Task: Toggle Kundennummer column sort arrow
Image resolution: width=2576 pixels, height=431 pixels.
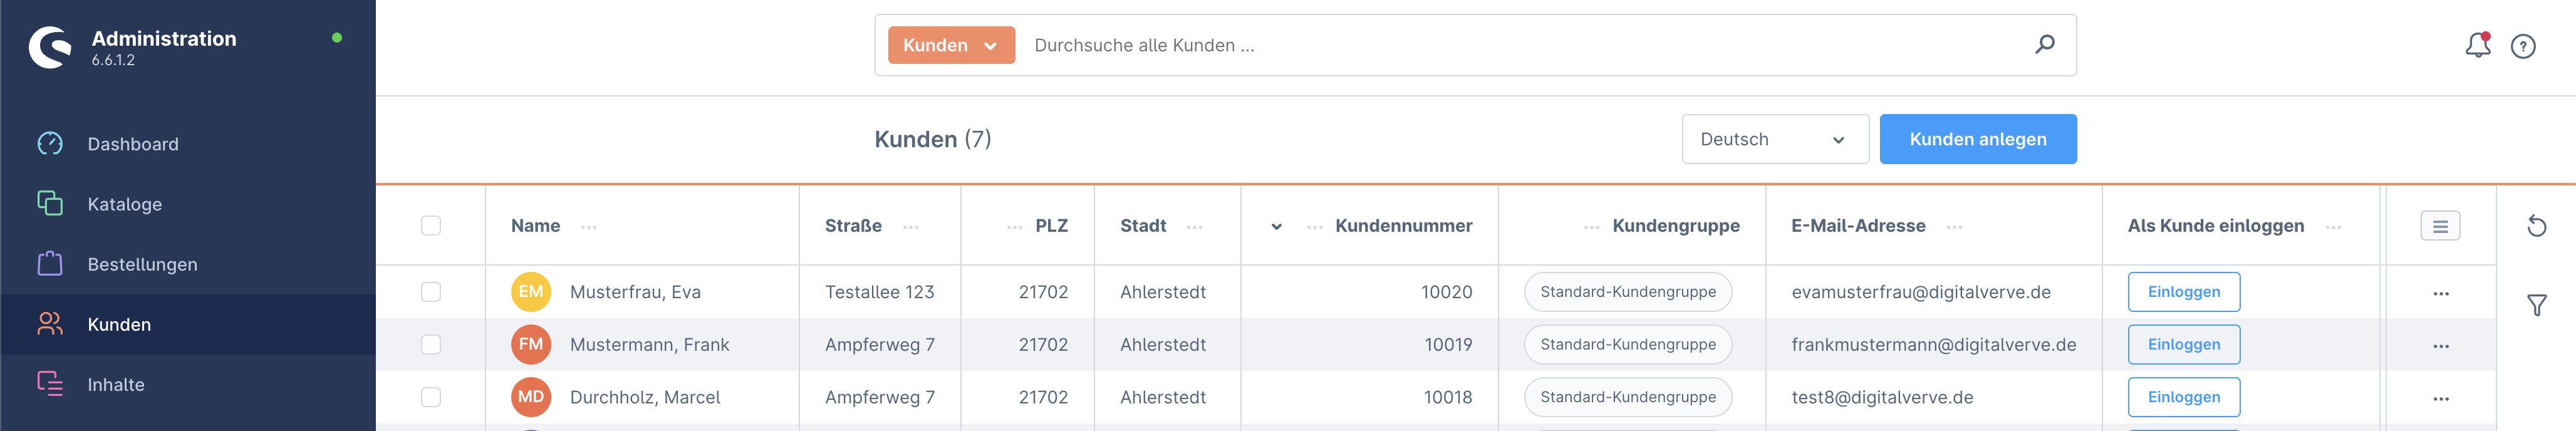Action: point(1276,227)
